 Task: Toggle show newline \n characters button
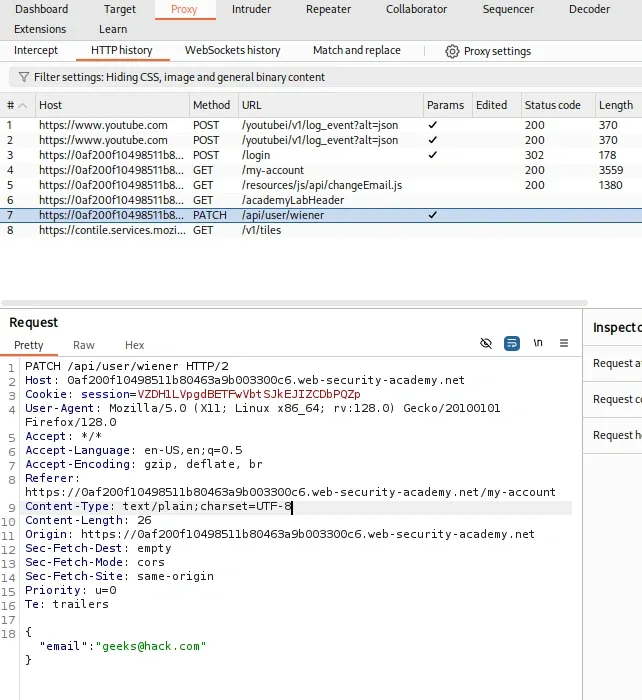[538, 343]
